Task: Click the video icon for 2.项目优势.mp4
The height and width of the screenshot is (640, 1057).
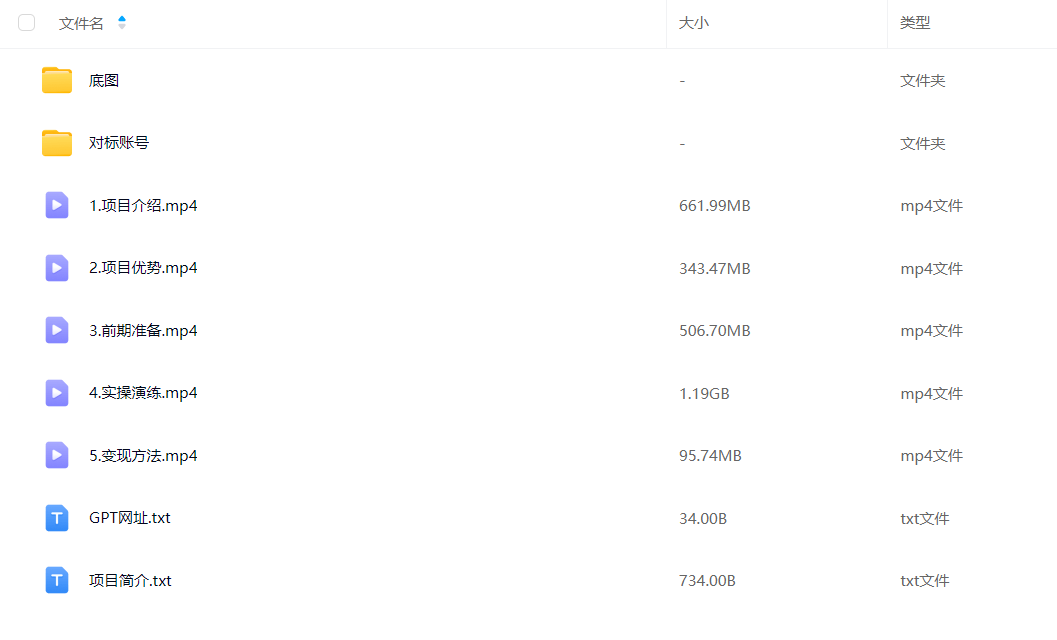Action: [57, 268]
